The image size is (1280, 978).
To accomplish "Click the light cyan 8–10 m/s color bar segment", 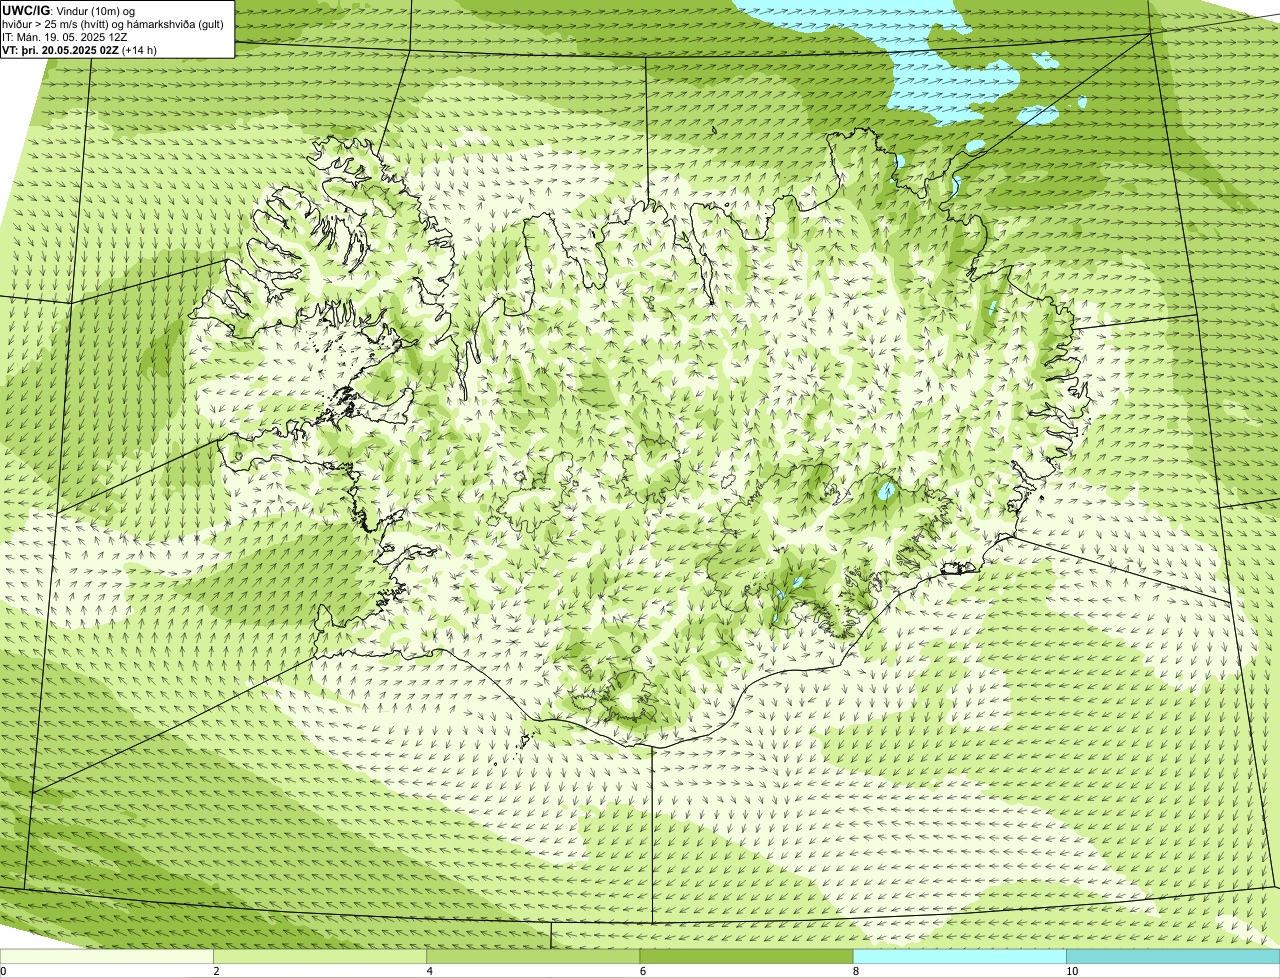I will (959, 956).
